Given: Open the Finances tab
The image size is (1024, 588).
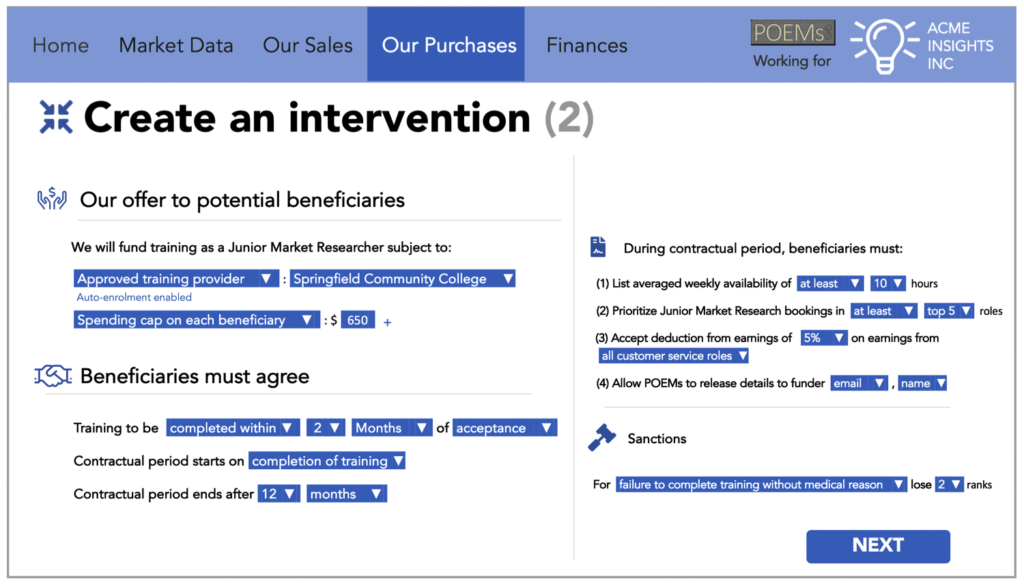Looking at the screenshot, I should click(x=586, y=45).
